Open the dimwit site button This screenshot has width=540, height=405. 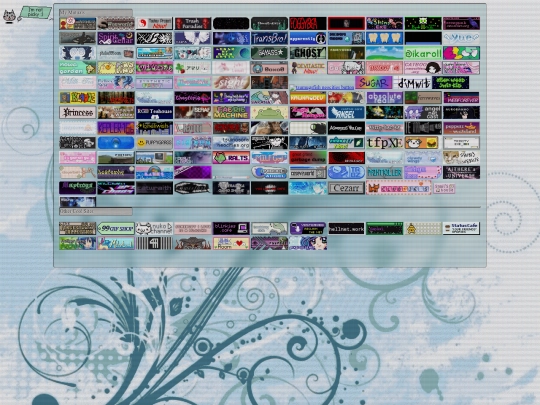pos(412,83)
